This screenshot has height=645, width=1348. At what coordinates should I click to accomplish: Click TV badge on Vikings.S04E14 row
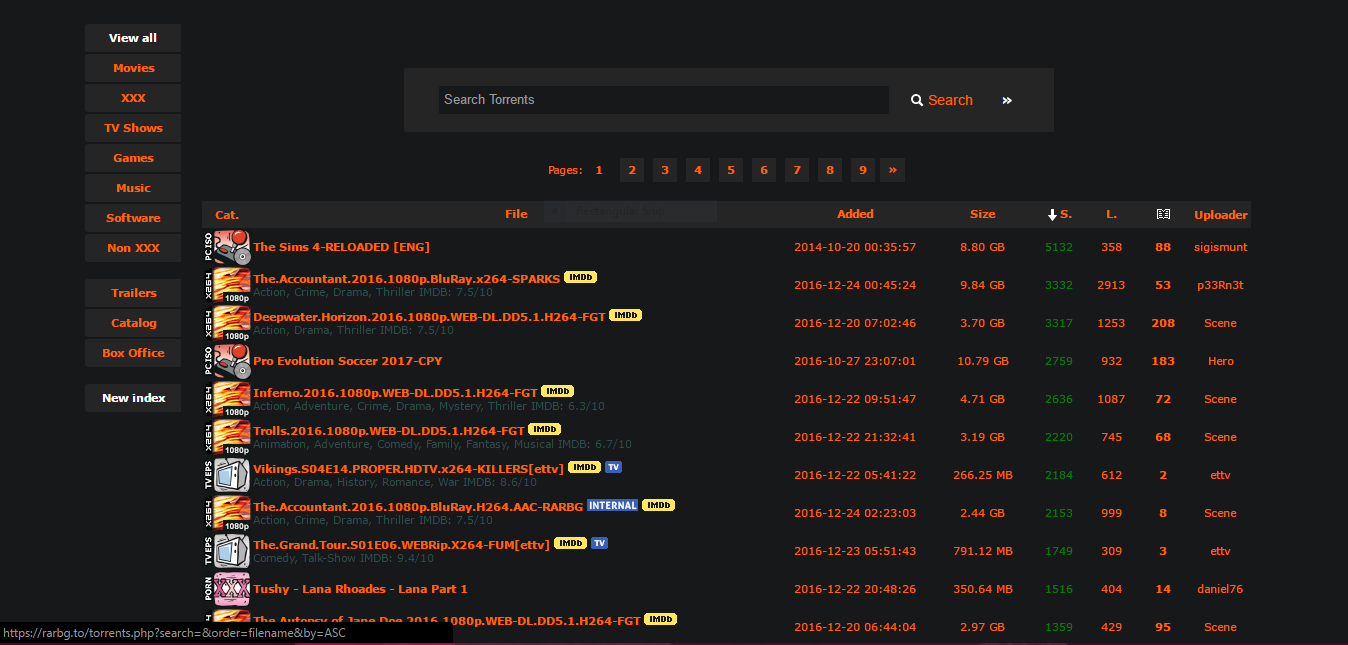(x=613, y=467)
